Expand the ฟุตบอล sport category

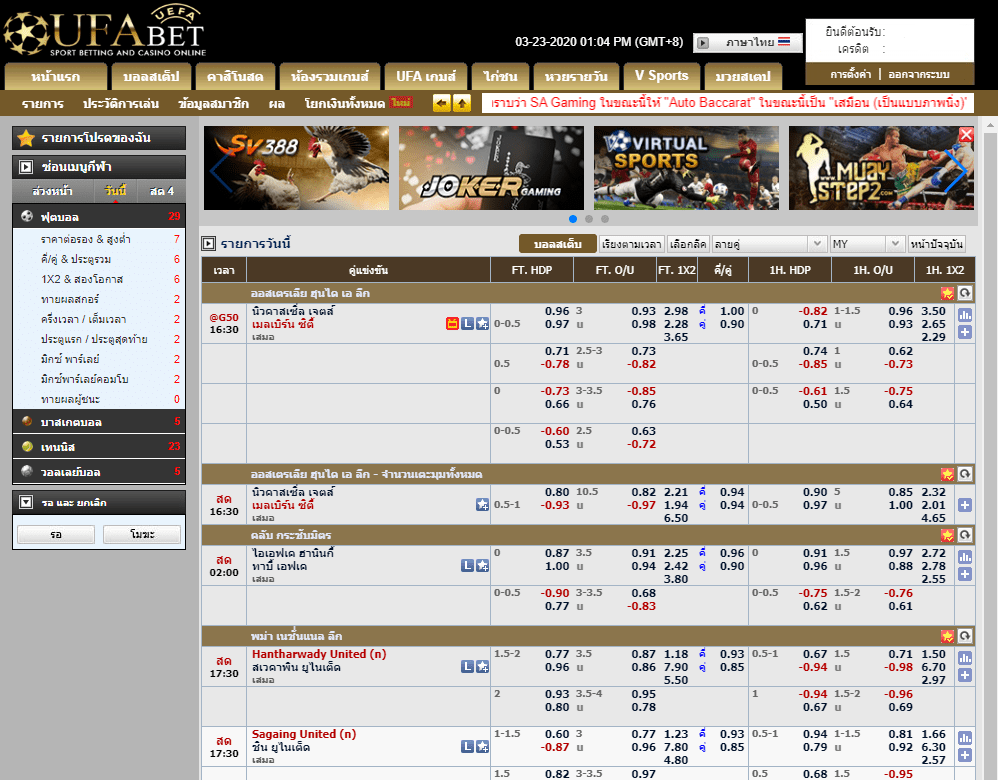point(99,216)
